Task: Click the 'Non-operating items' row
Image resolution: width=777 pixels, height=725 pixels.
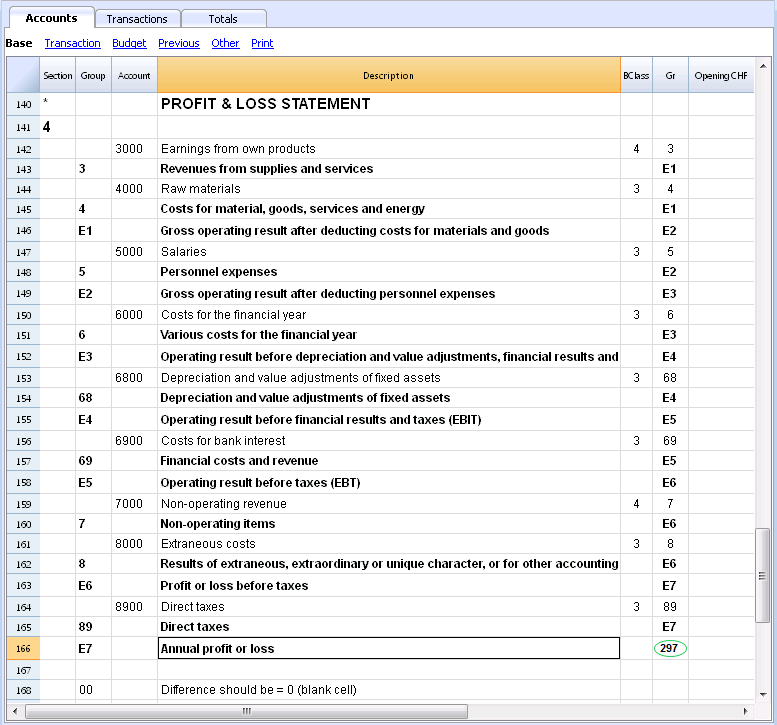Action: coord(389,524)
